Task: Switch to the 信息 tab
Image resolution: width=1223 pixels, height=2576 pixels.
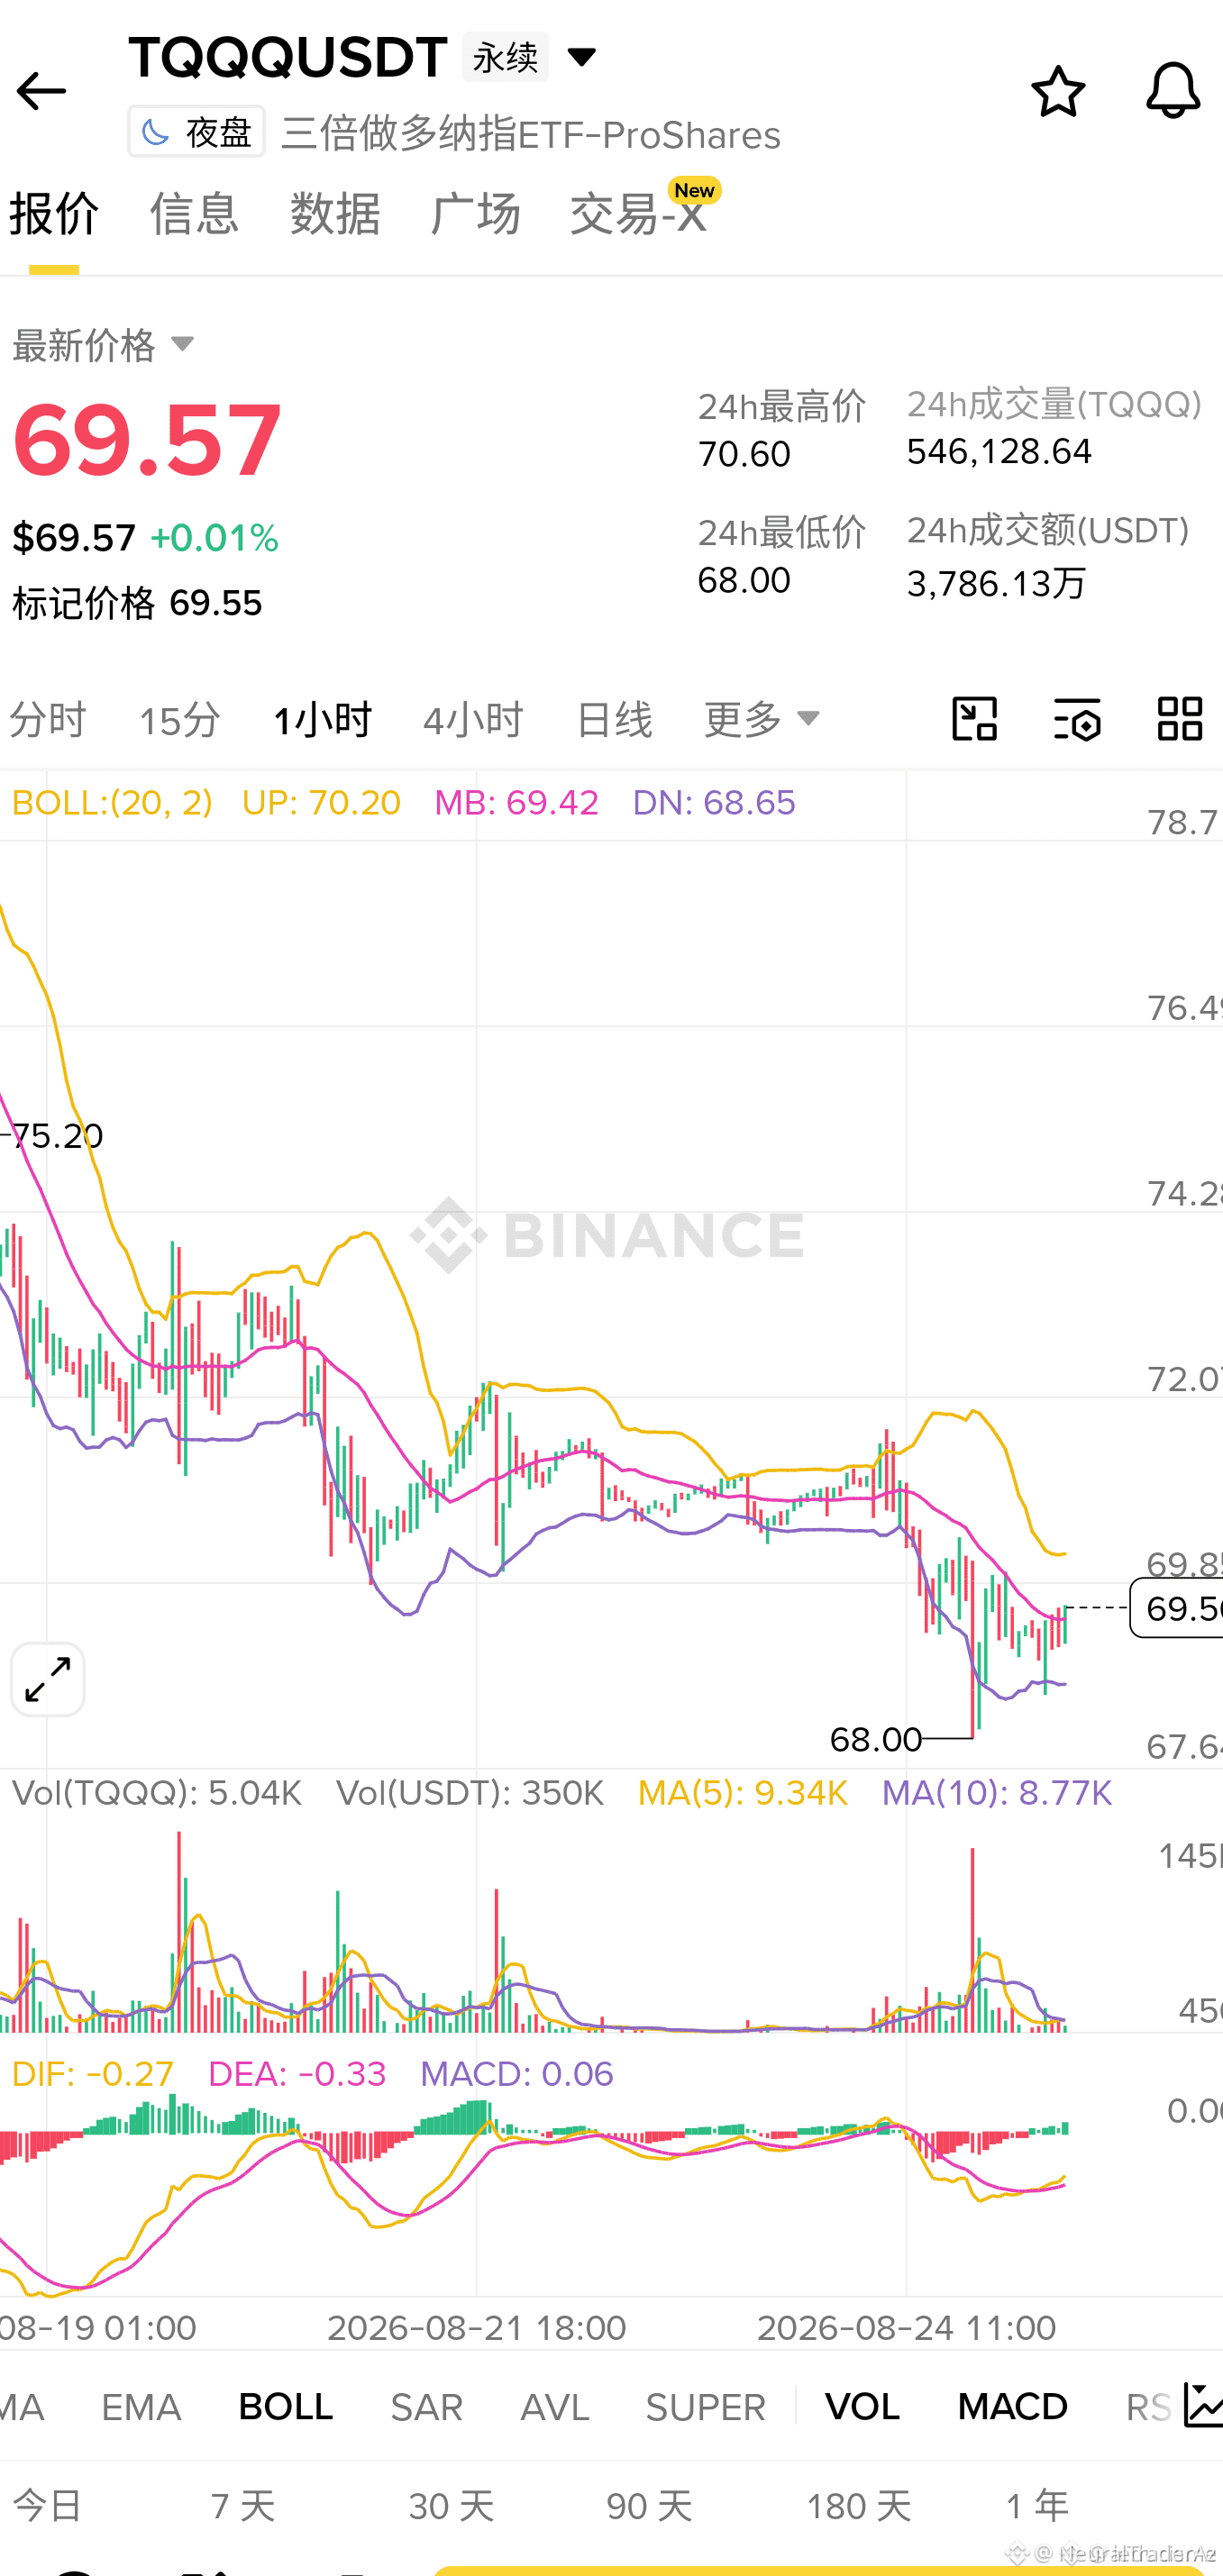Action: pyautogui.click(x=194, y=213)
